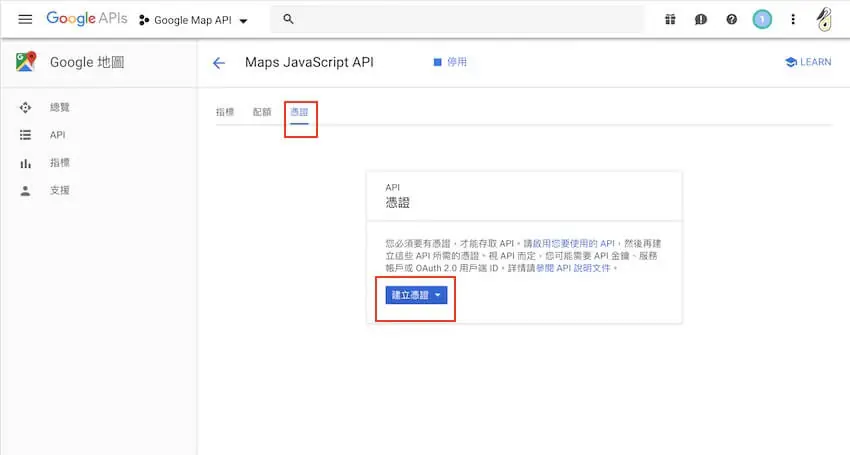The height and width of the screenshot is (455, 850).
Task: Open the notifications alert icon
Action: click(x=700, y=20)
